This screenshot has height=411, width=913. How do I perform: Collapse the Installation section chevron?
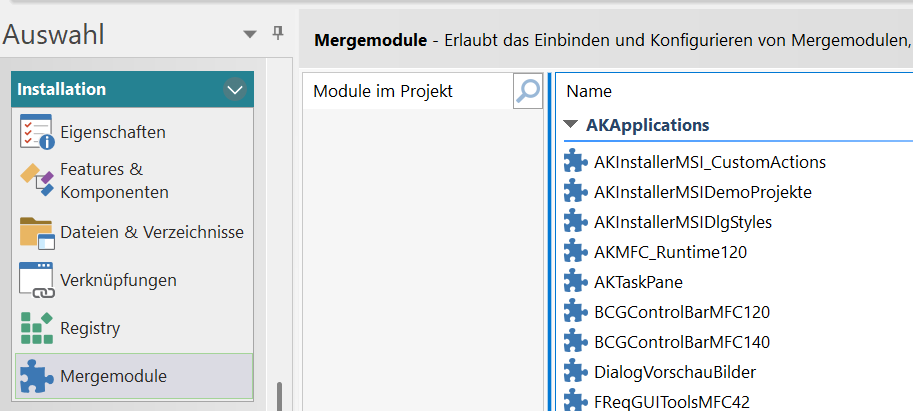[x=235, y=90]
